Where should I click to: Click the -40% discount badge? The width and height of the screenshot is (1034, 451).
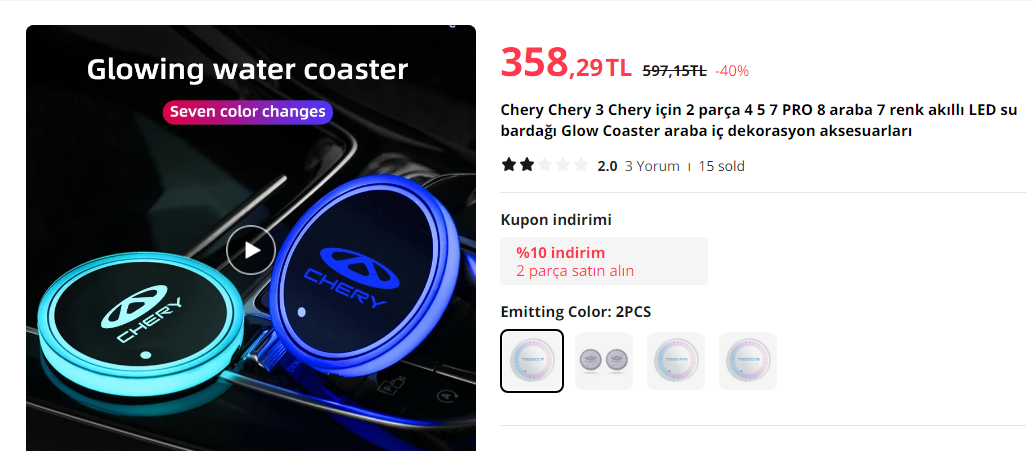[x=732, y=71]
